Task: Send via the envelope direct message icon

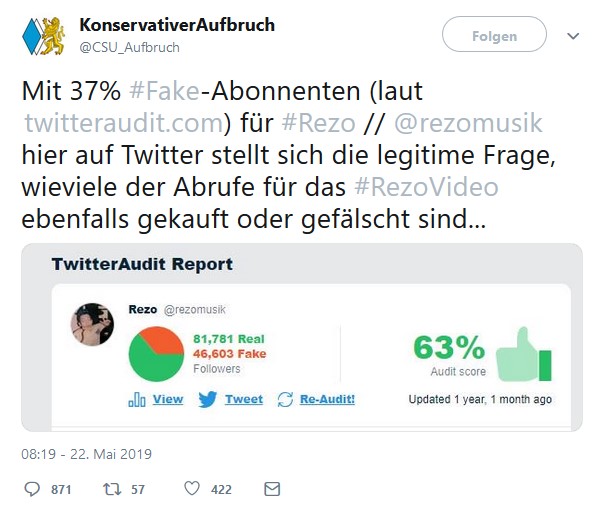Action: 272,489
